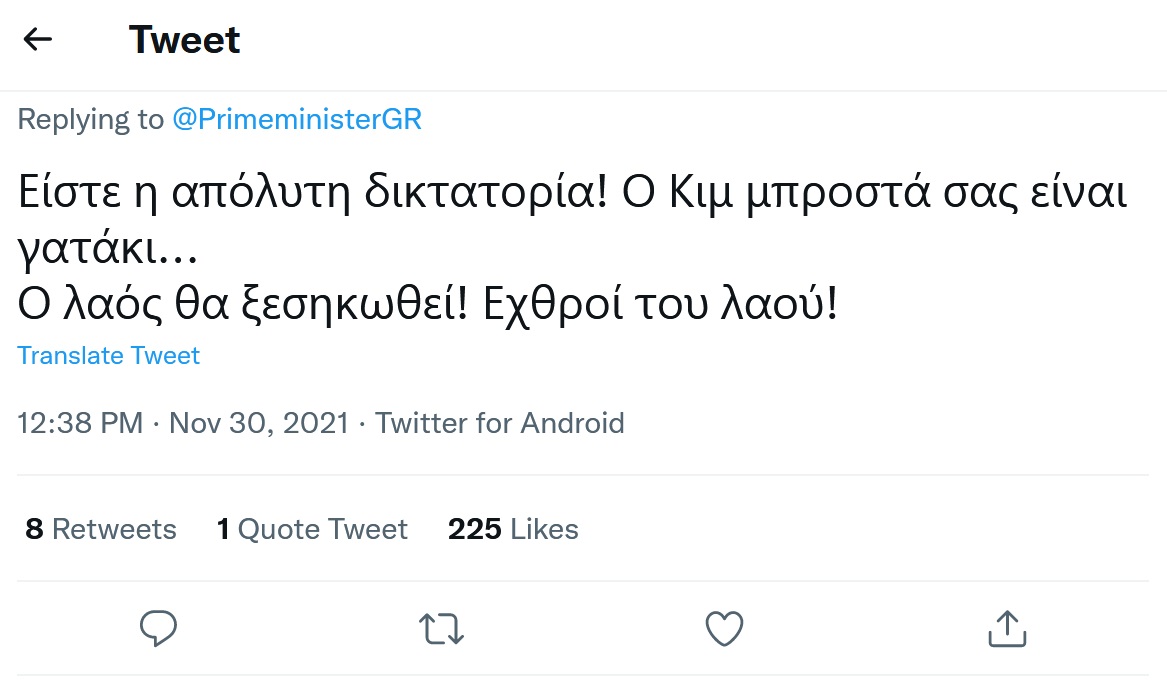This screenshot has height=689, width=1167.
Task: Click the Nov 30, 2021 date
Action: (259, 423)
